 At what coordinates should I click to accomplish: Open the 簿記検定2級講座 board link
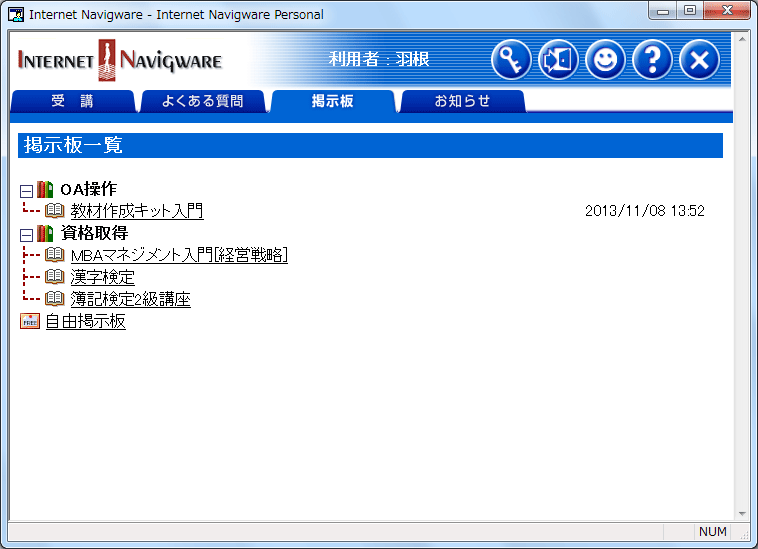(131, 299)
